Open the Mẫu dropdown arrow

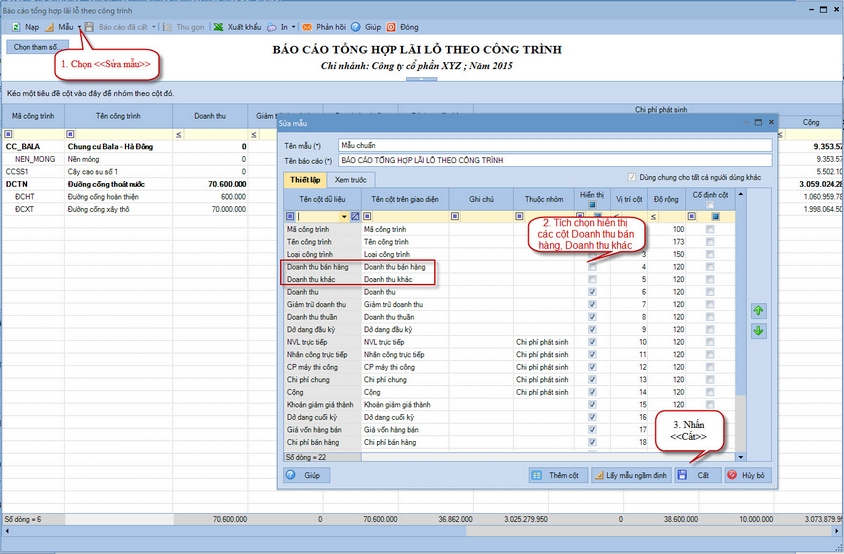[79, 27]
